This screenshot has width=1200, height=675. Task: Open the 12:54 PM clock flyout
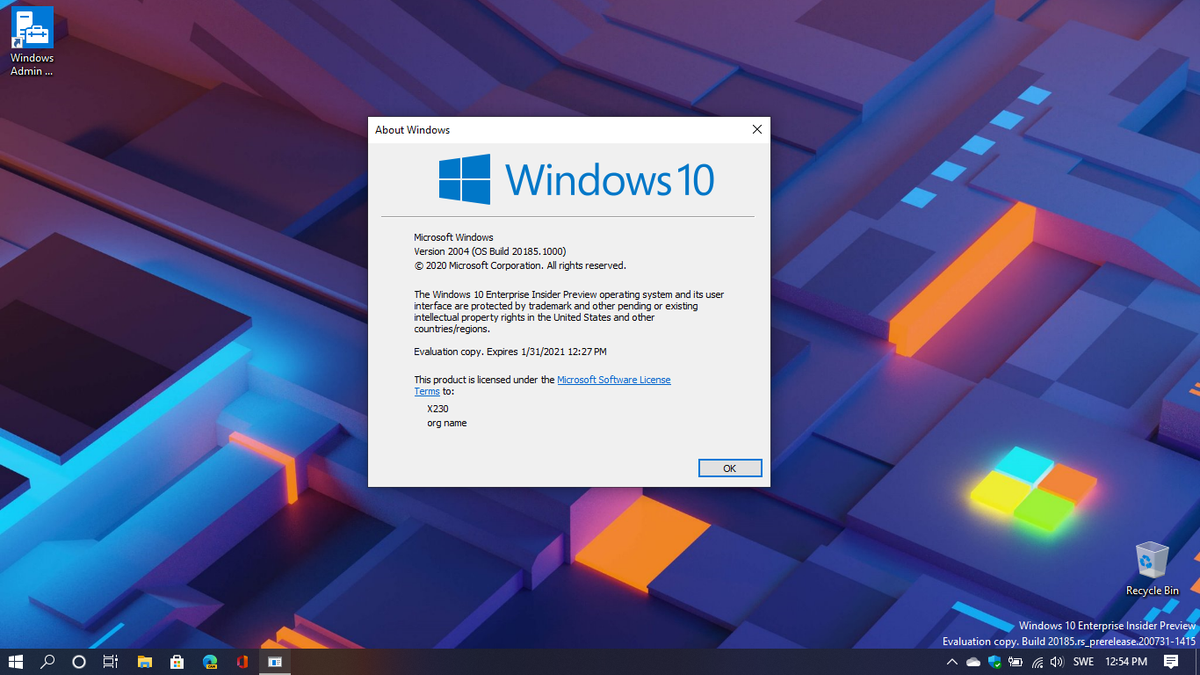pos(1125,662)
